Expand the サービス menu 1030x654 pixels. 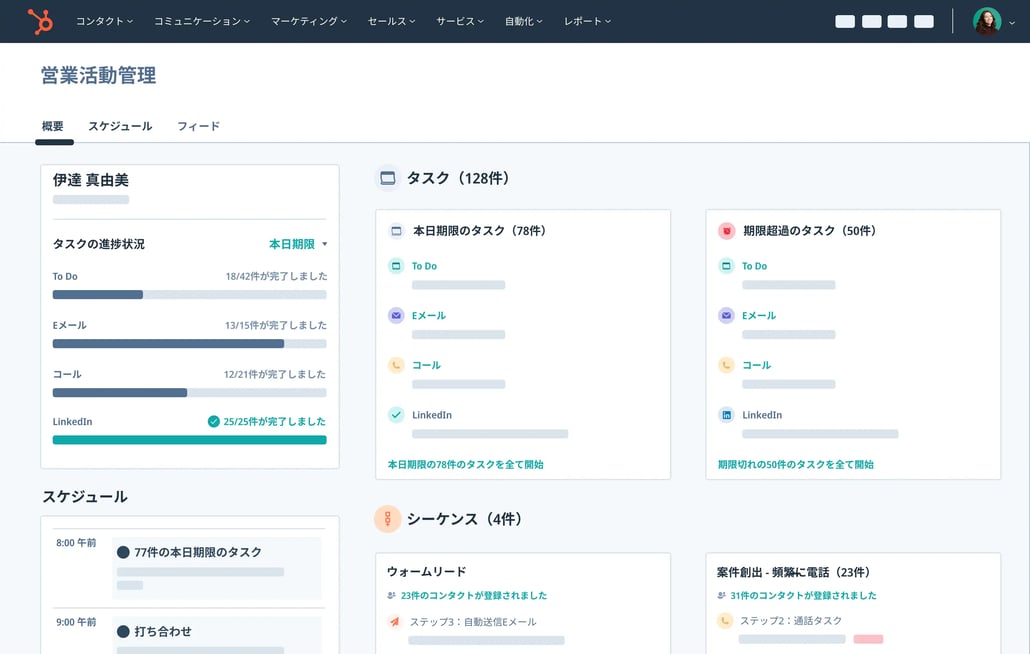pos(460,22)
